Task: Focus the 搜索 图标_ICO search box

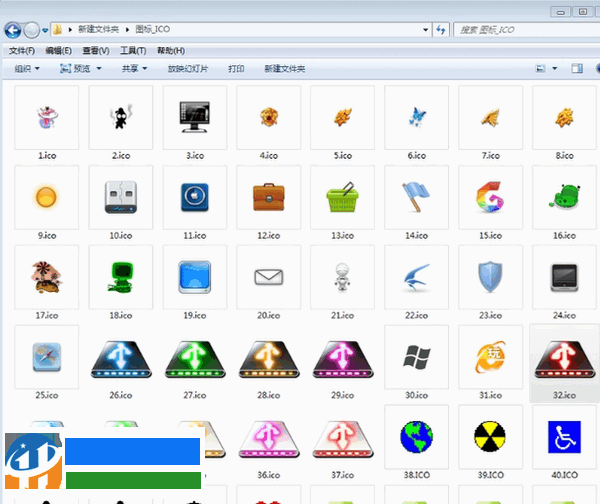Action: pos(527,29)
